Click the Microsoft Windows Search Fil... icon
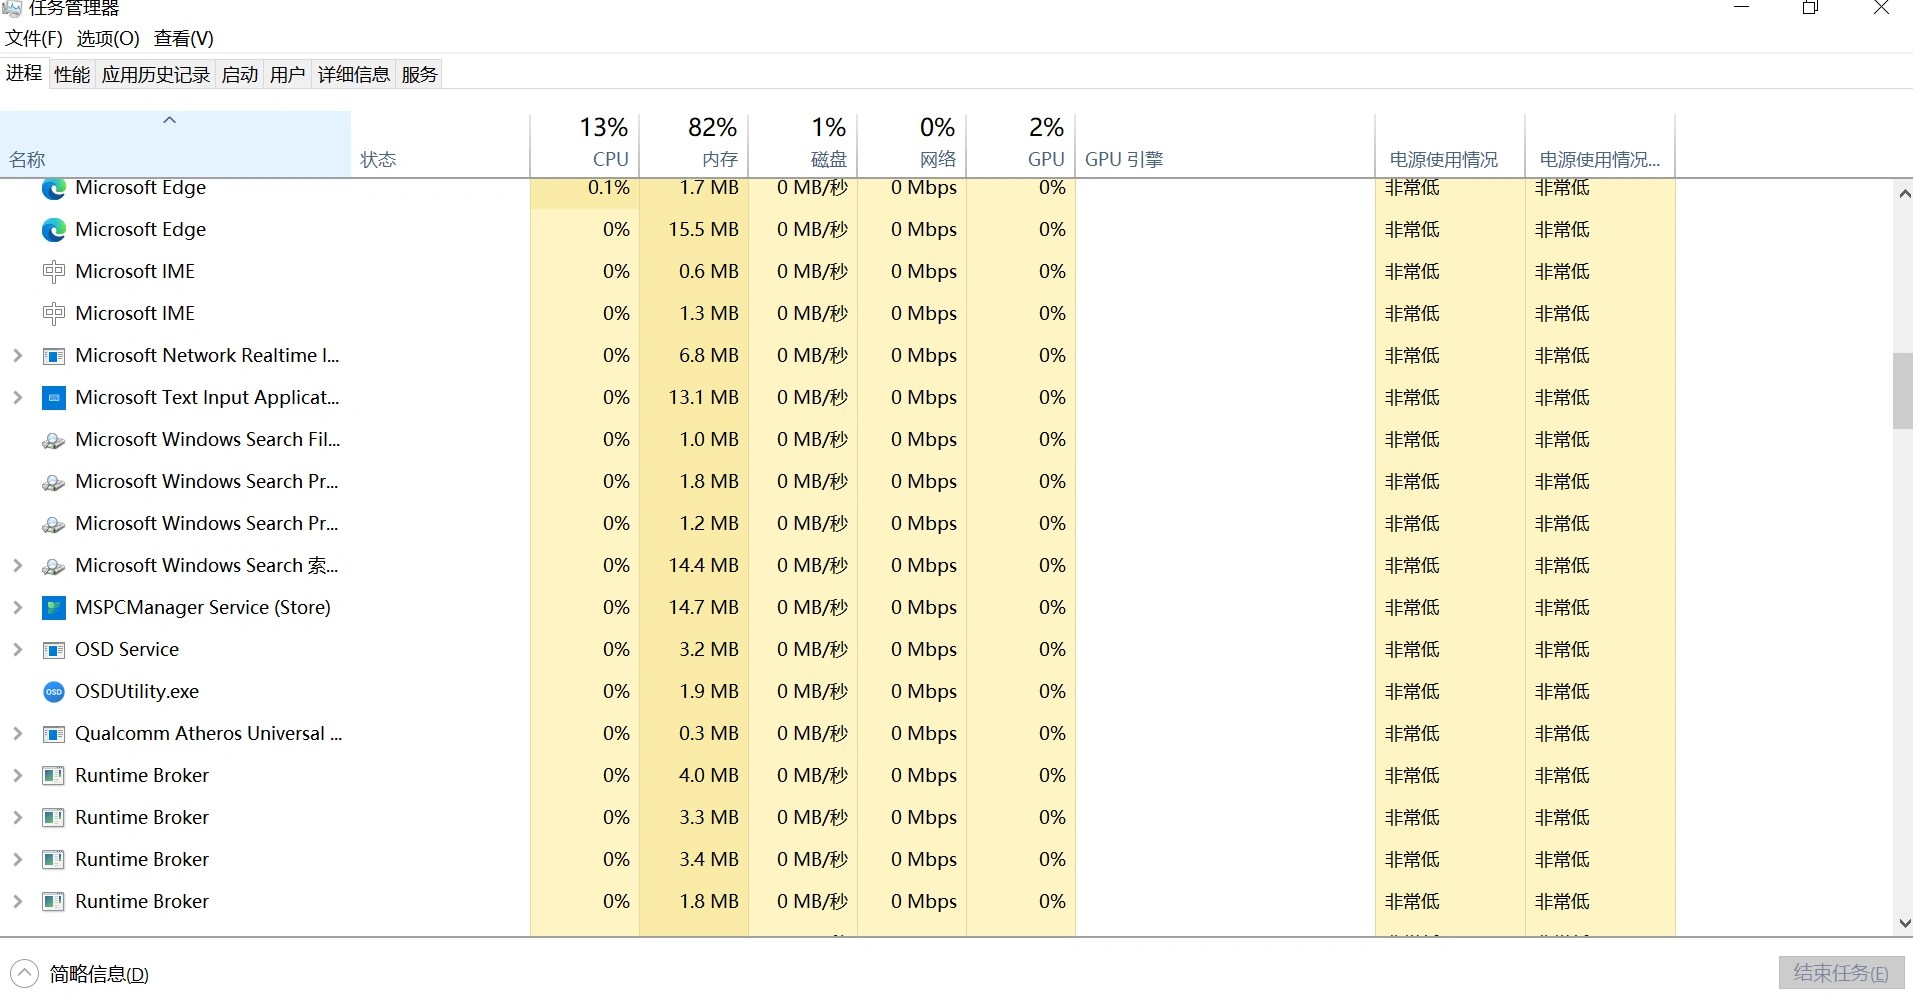 click(54, 440)
